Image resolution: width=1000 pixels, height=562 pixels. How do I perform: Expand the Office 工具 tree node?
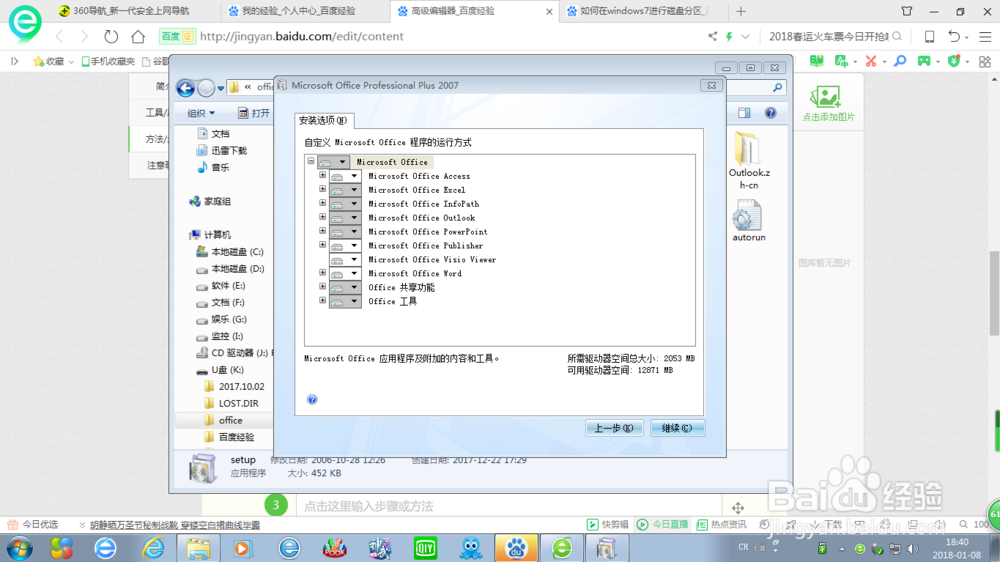click(x=322, y=300)
